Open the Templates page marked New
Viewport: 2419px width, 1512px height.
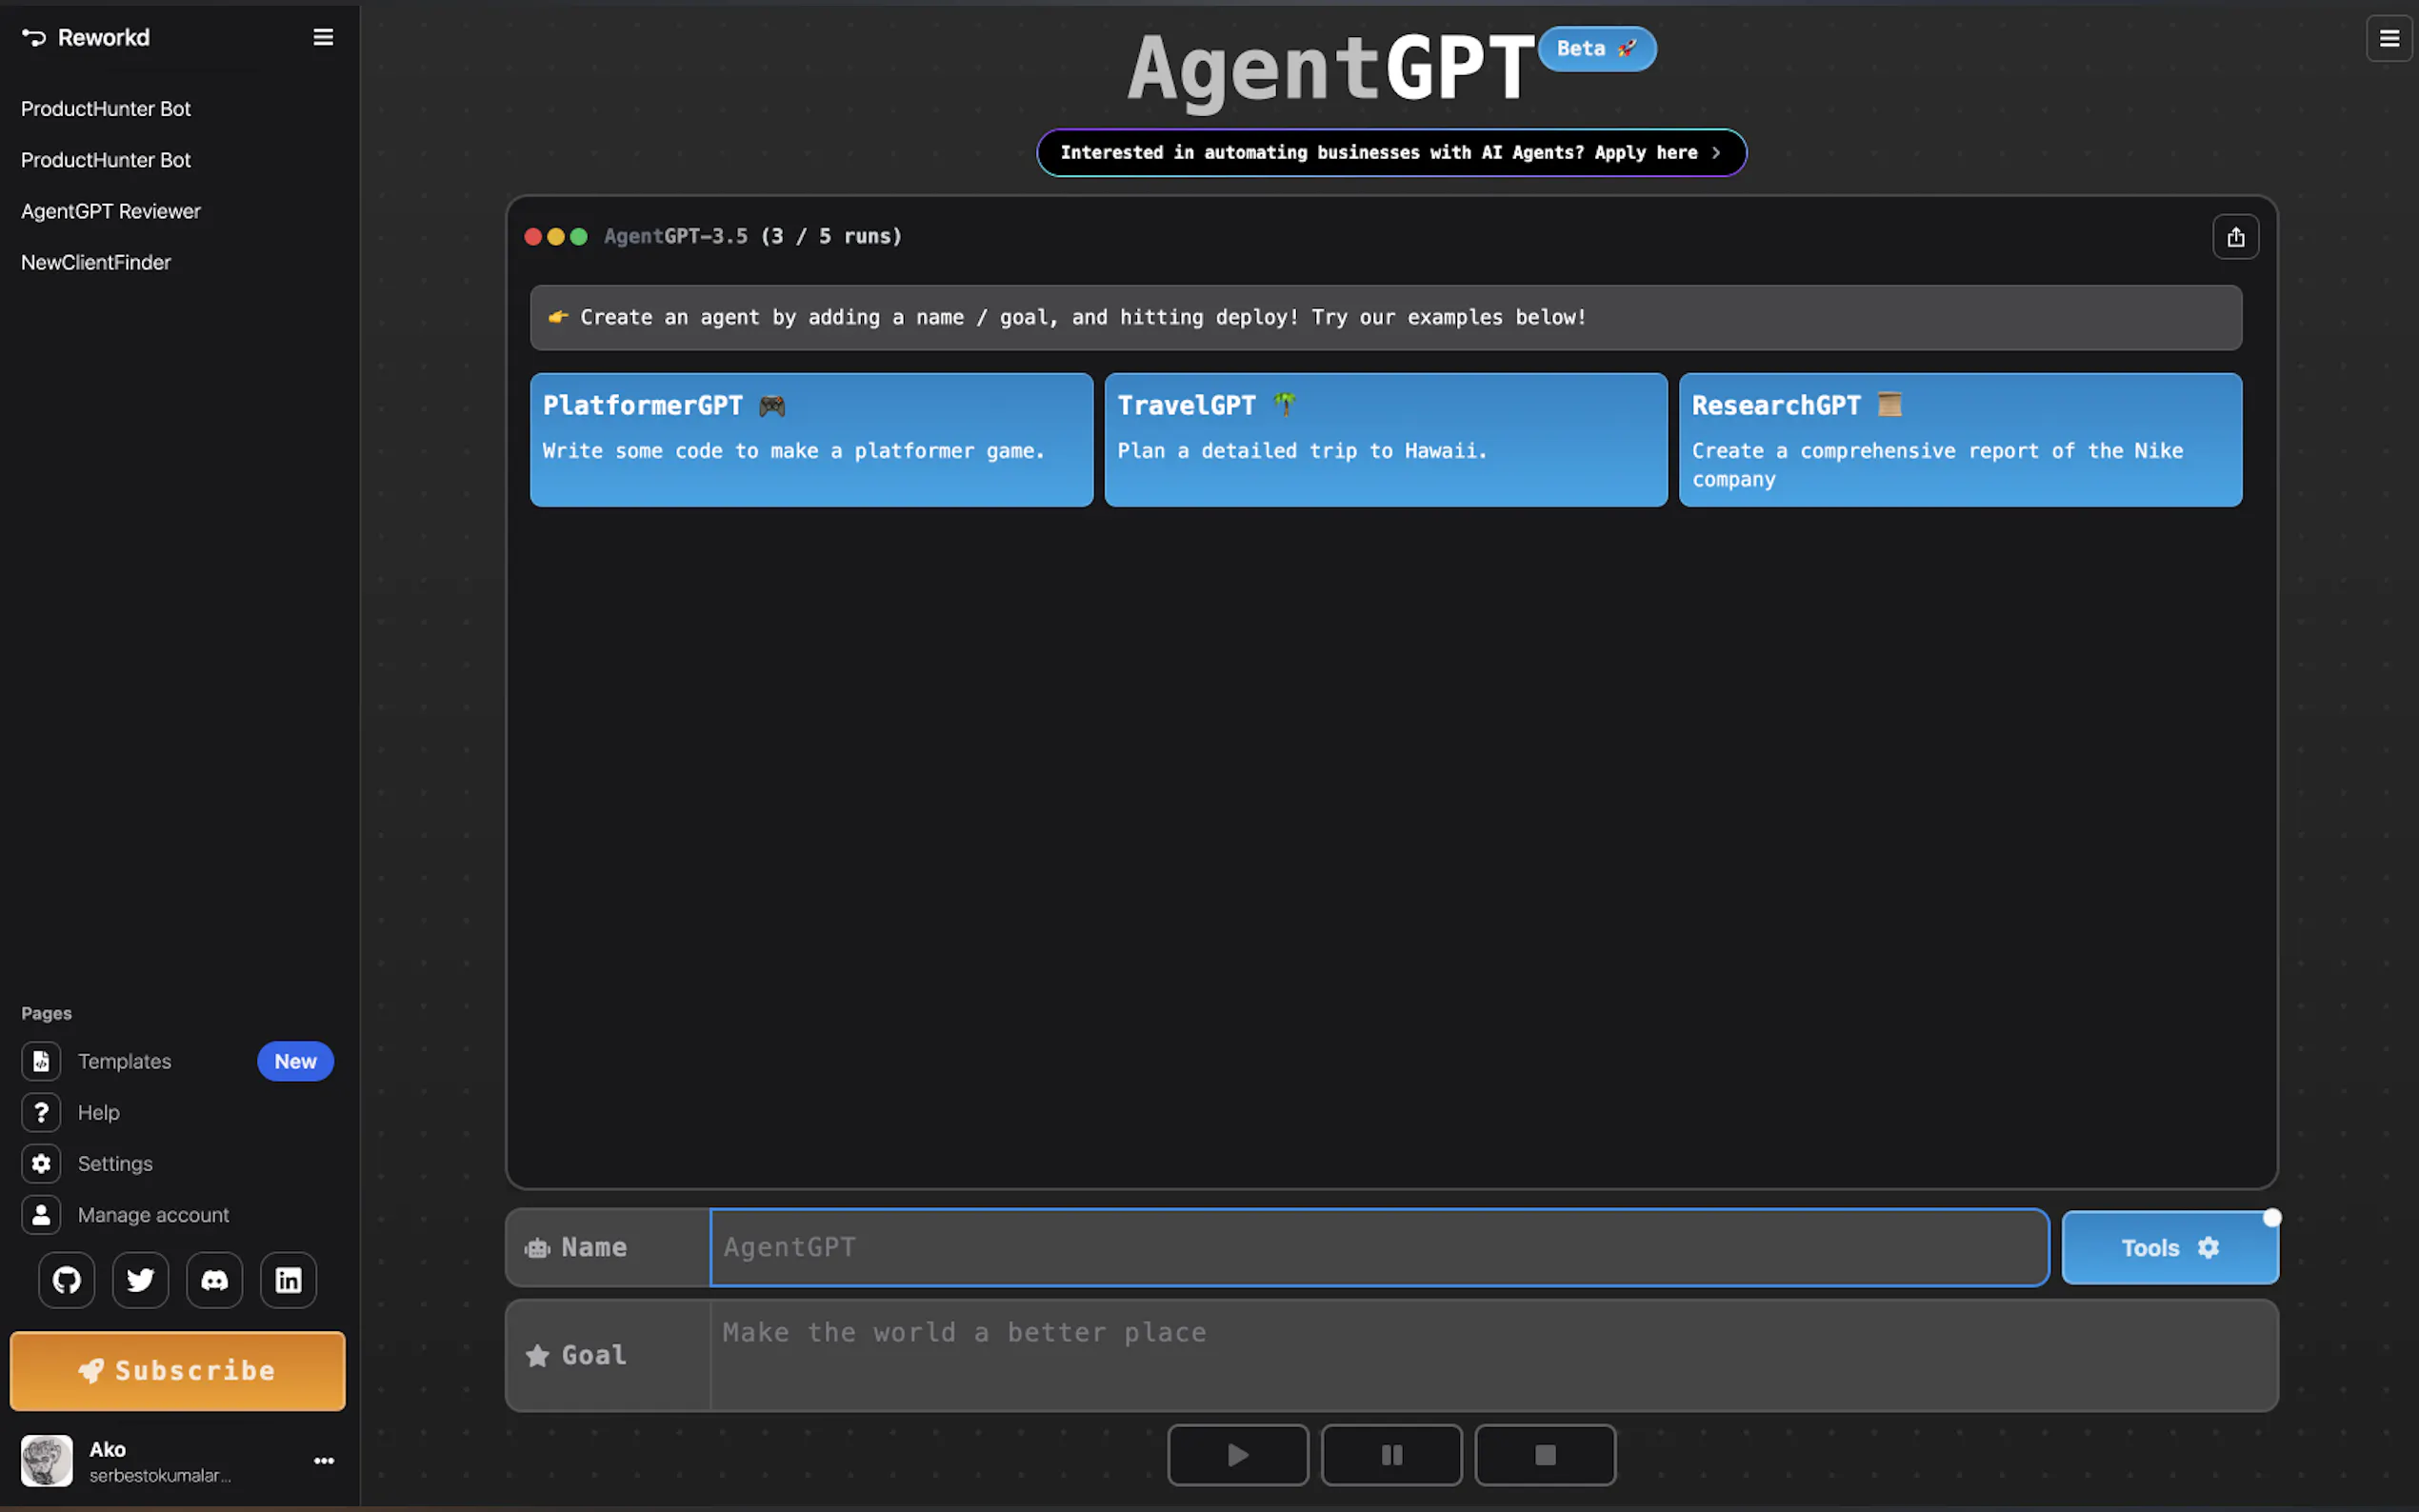pos(124,1061)
